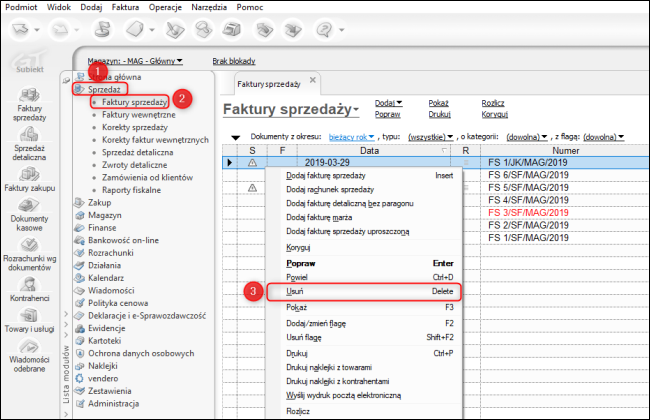Click the Rozrachunki wg dokumentów icon
This screenshot has height=420, width=650.
28,248
